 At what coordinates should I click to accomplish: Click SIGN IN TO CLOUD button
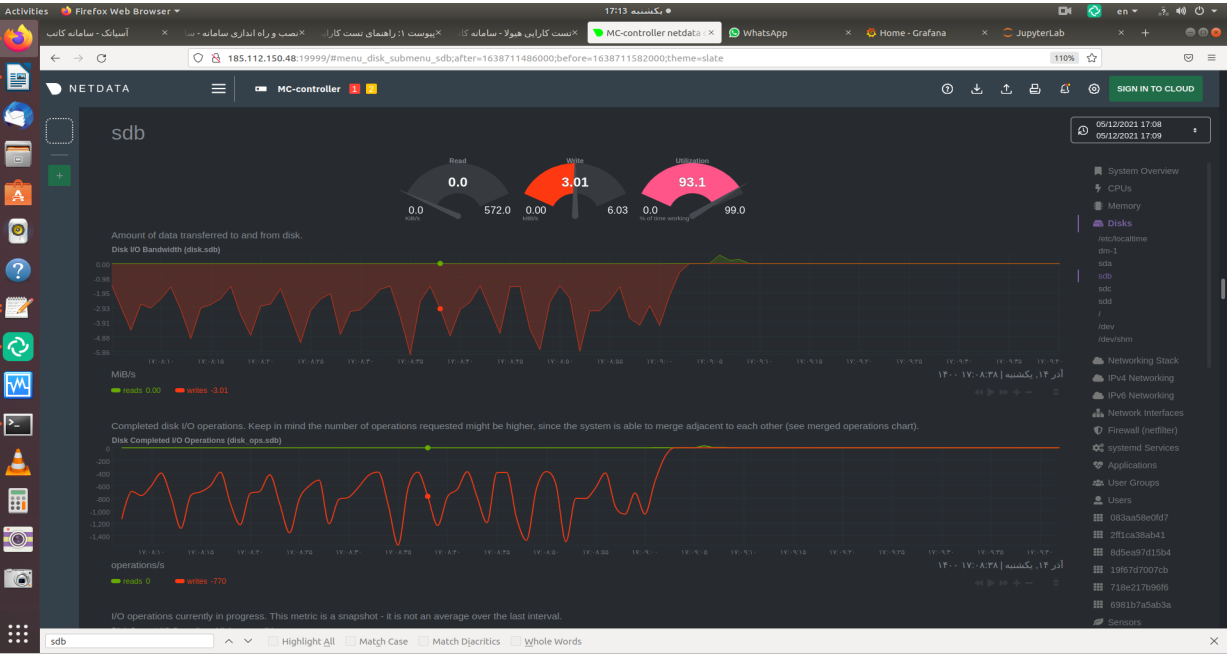[1155, 89]
